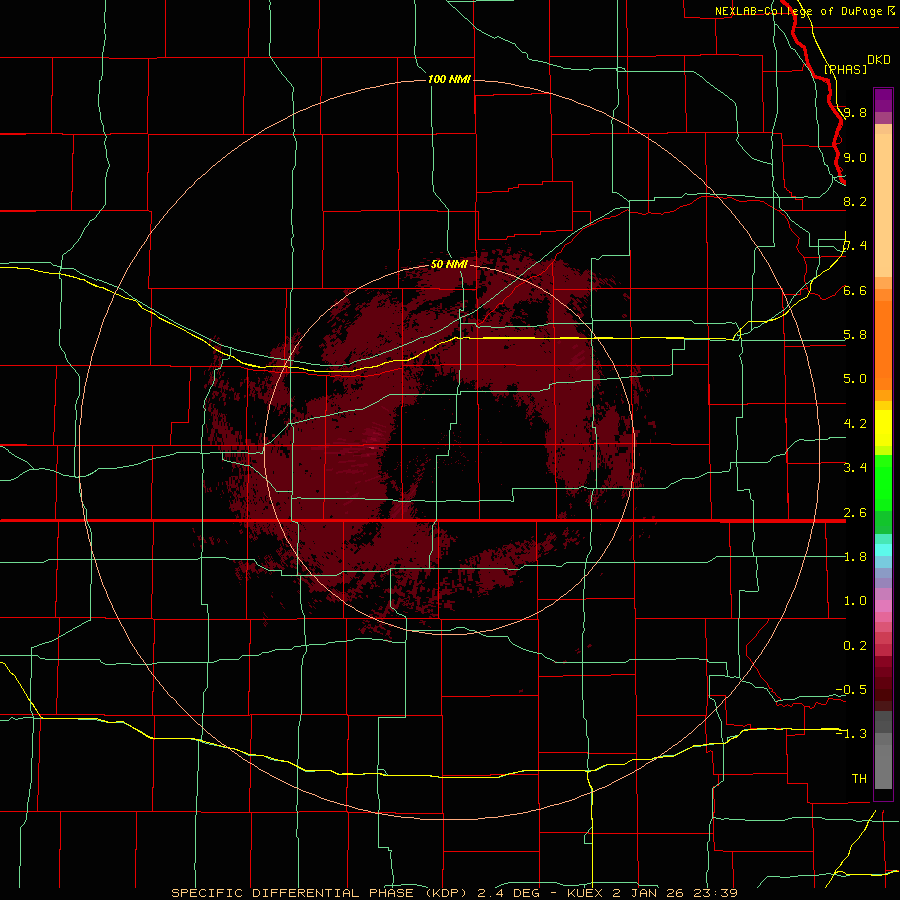Click the 9.0 scale value
Image resolution: width=900 pixels, height=900 pixels.
pos(855,157)
